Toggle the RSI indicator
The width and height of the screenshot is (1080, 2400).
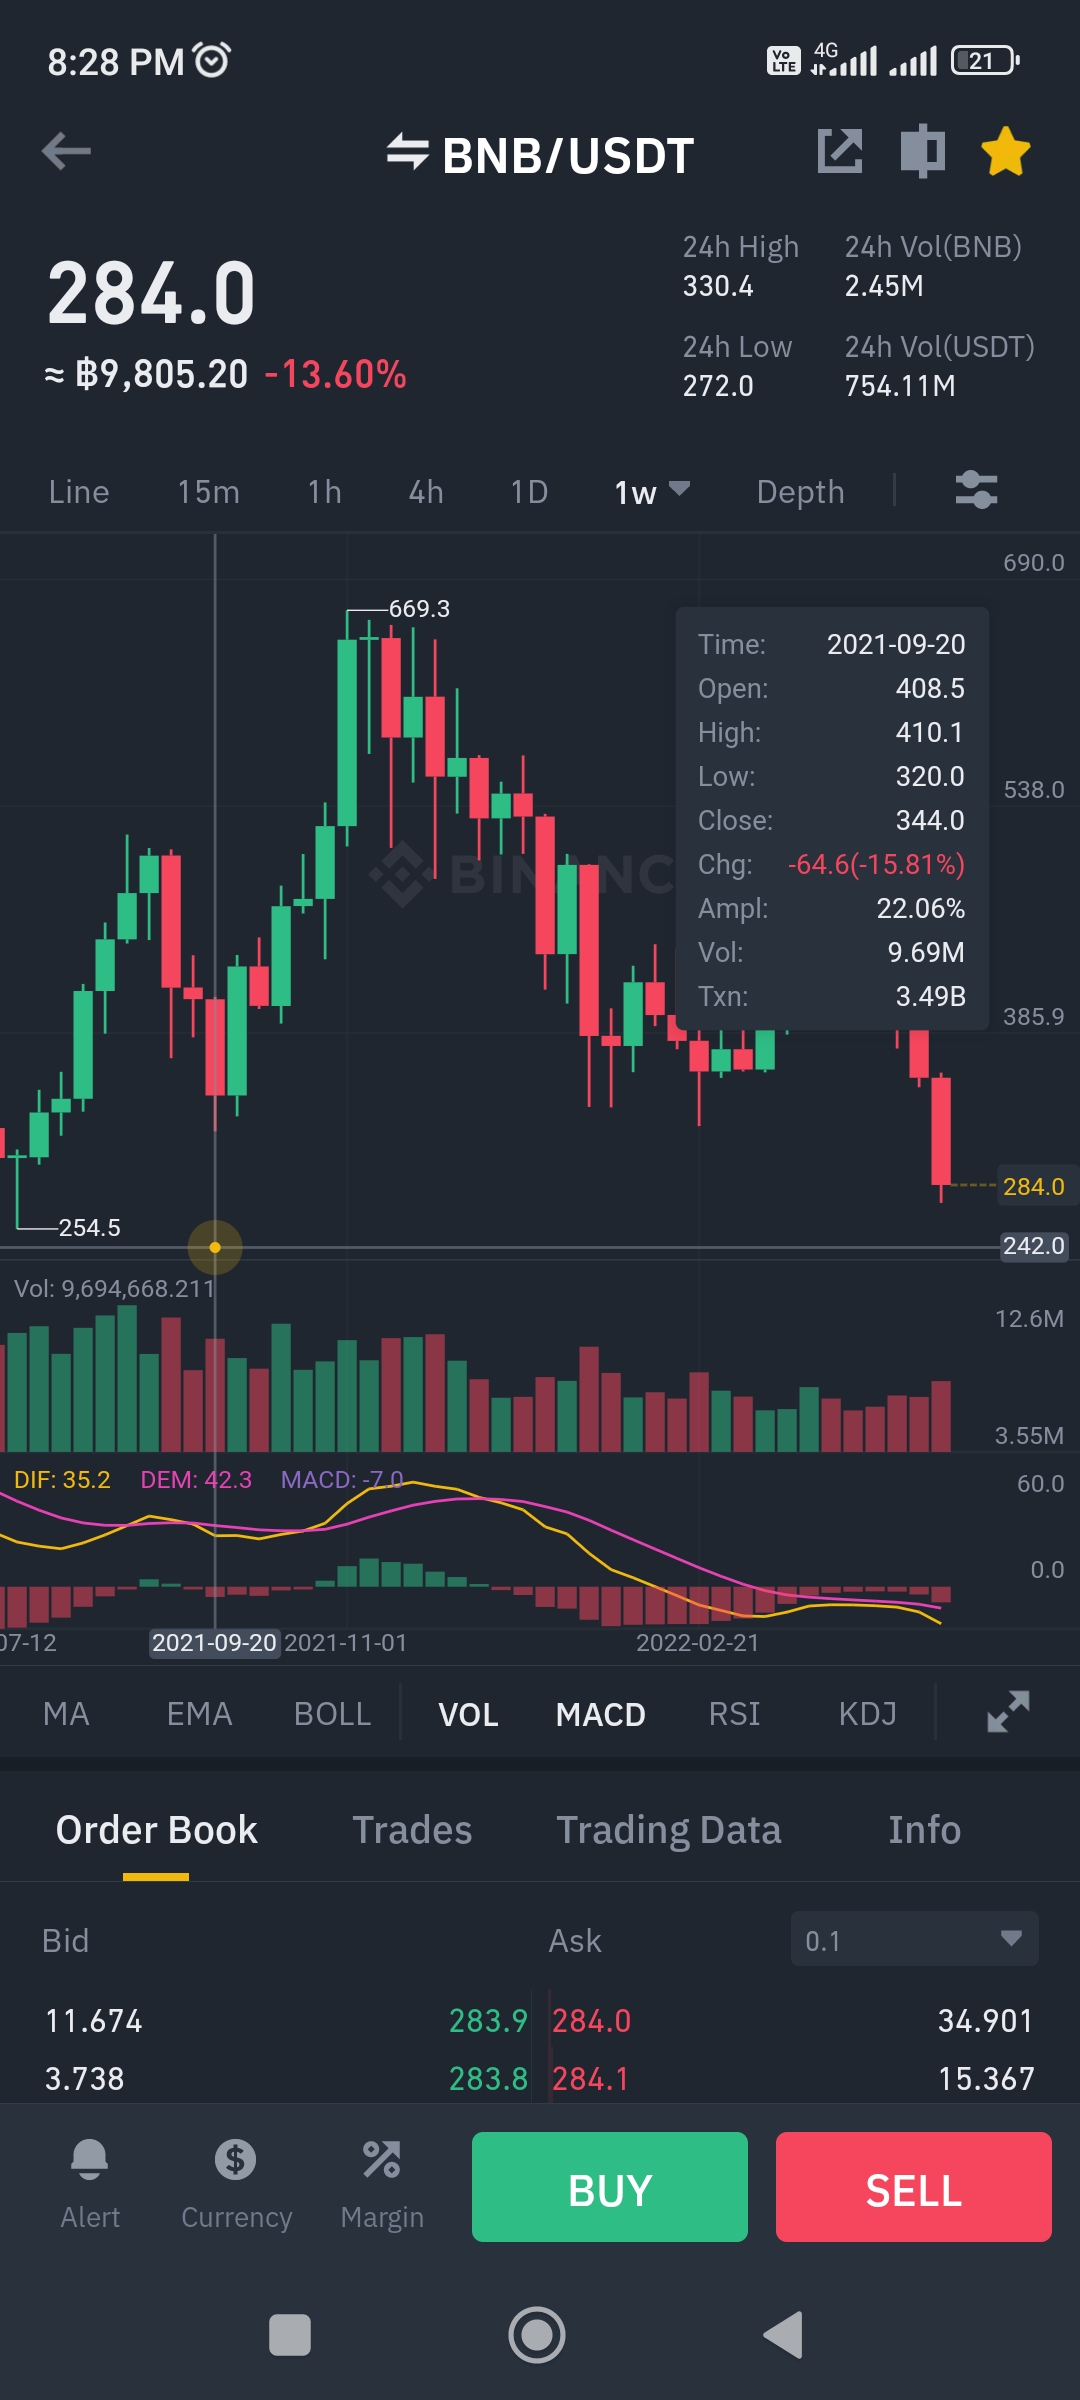(x=734, y=1714)
